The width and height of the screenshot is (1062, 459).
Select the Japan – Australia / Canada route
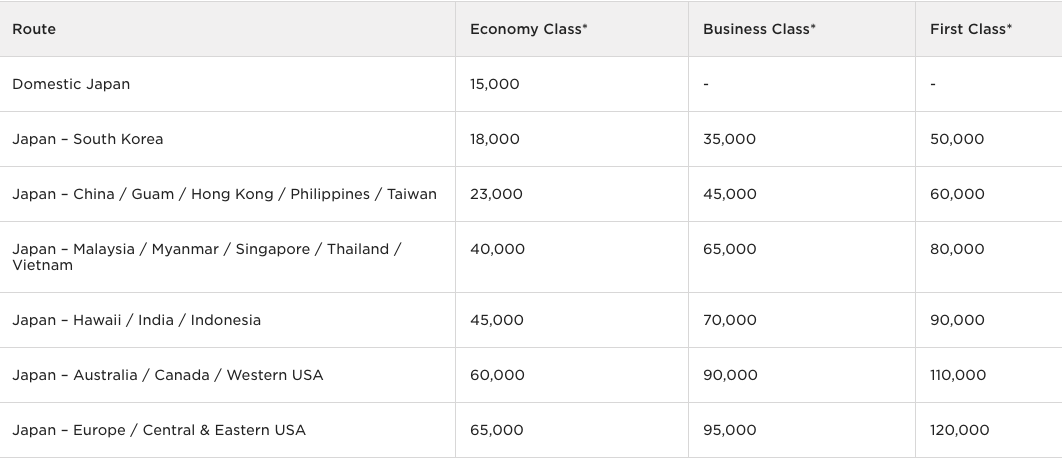167,375
